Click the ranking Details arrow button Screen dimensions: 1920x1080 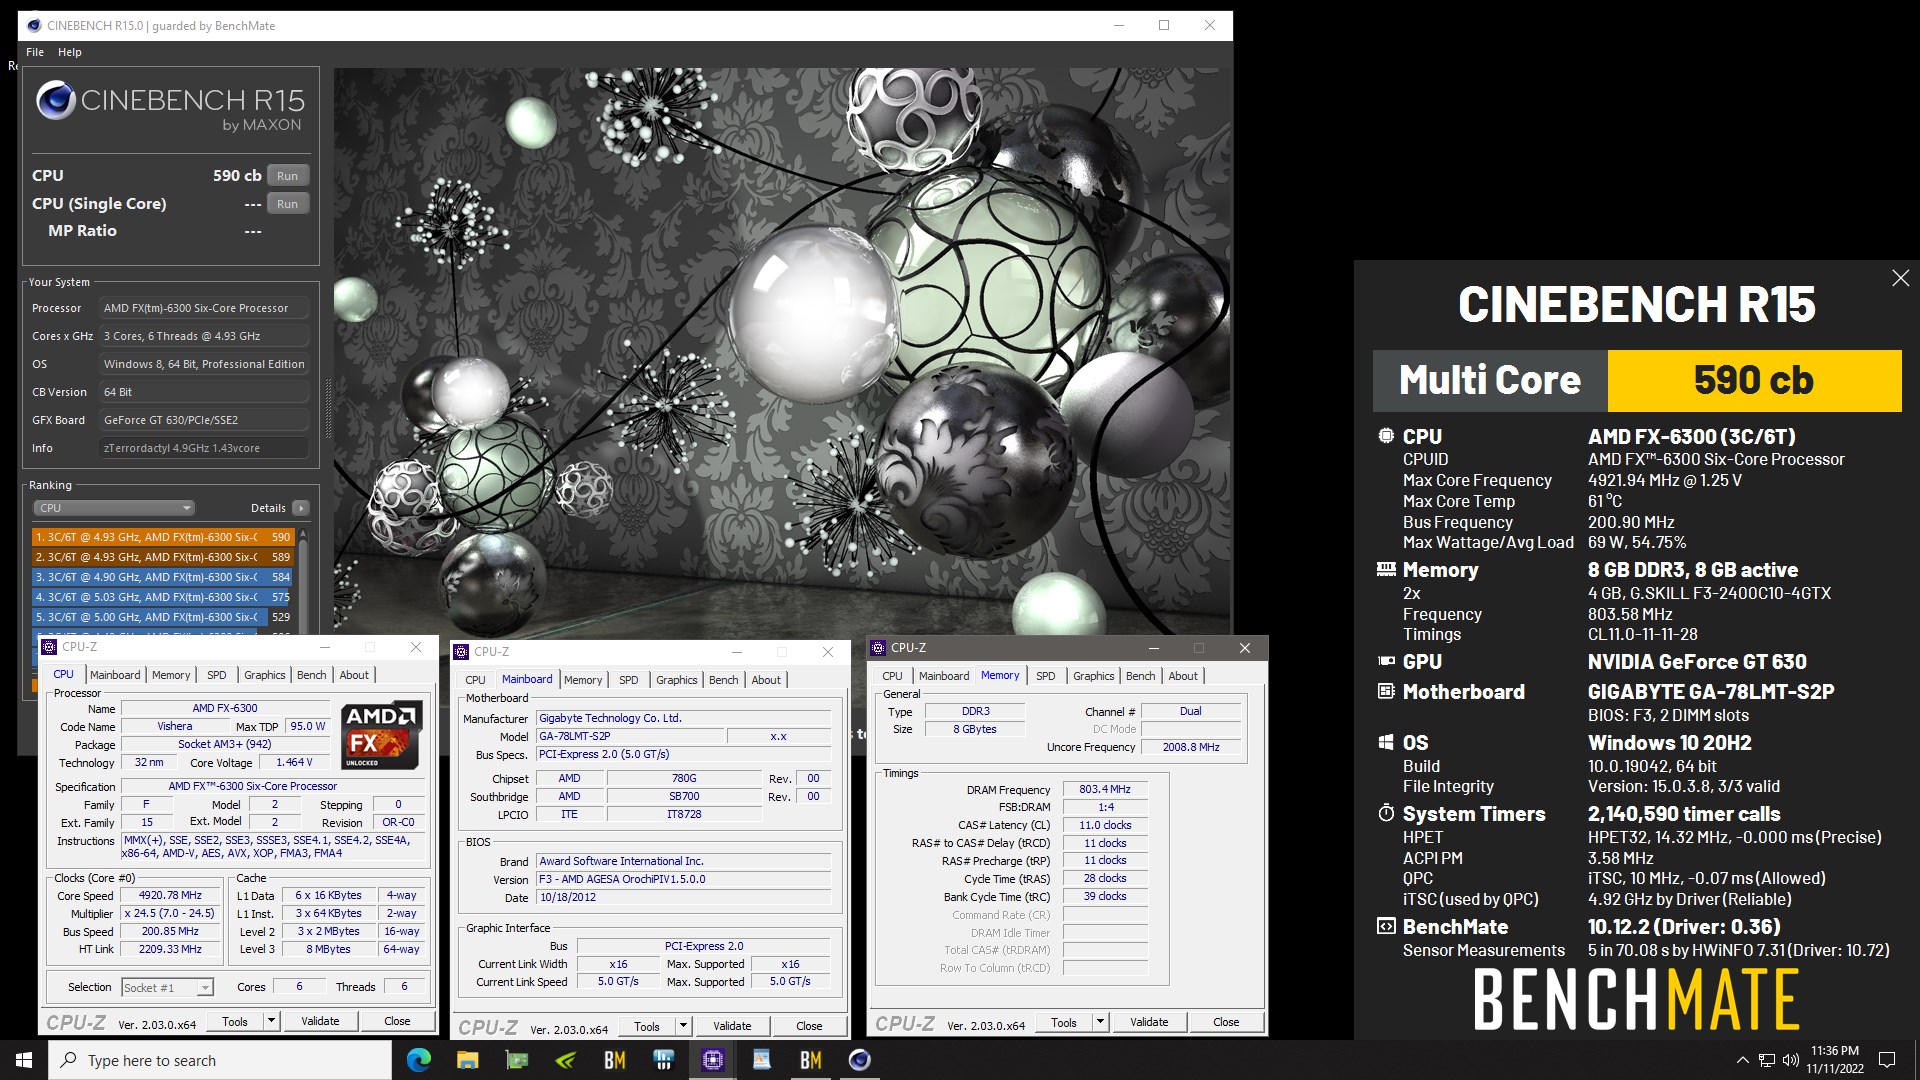301,508
